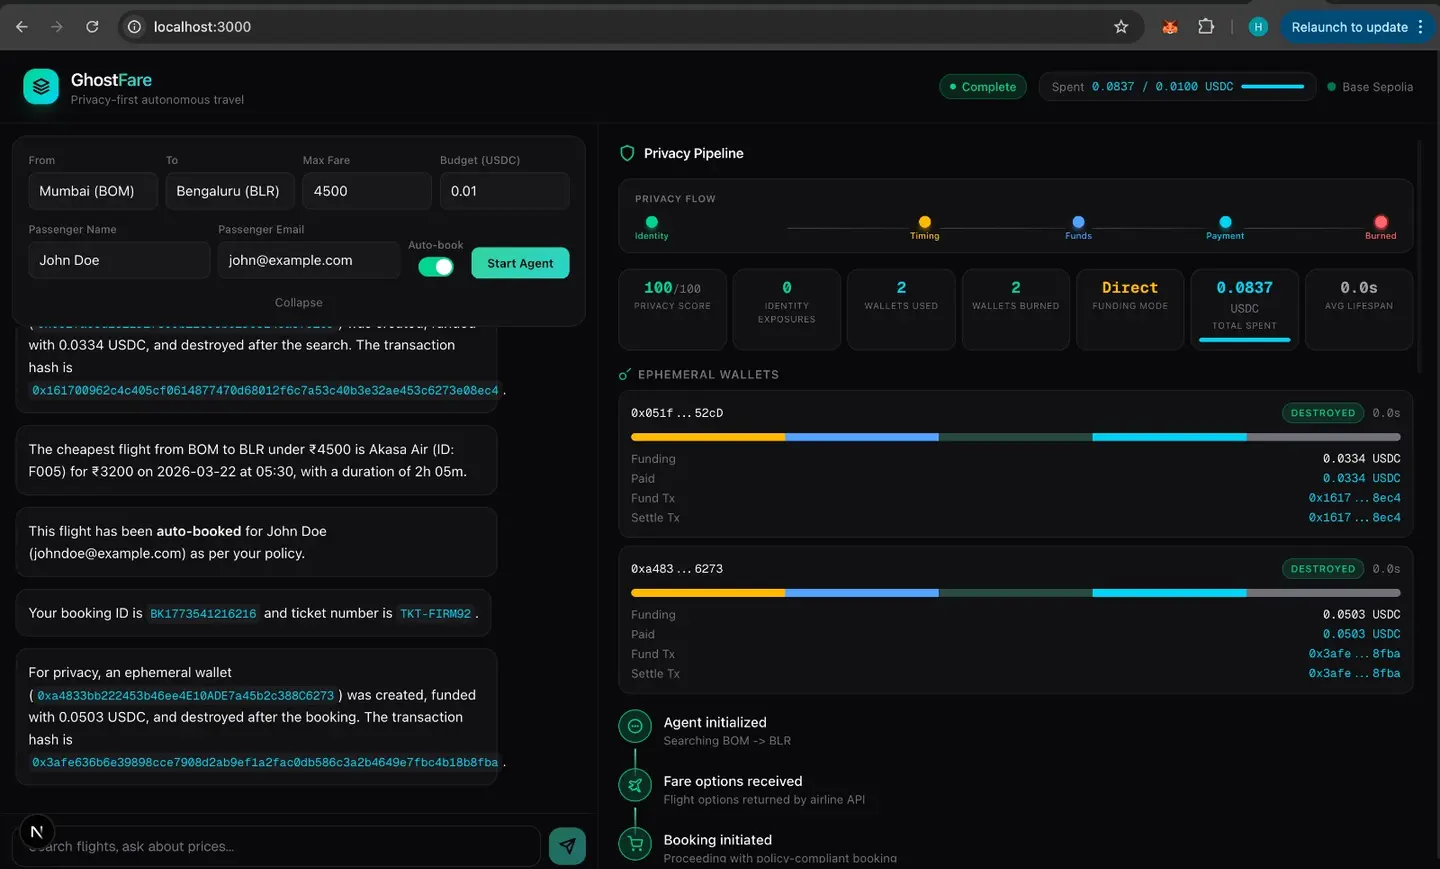Open the browser profile avatar H
The width and height of the screenshot is (1440, 869).
1258,27
